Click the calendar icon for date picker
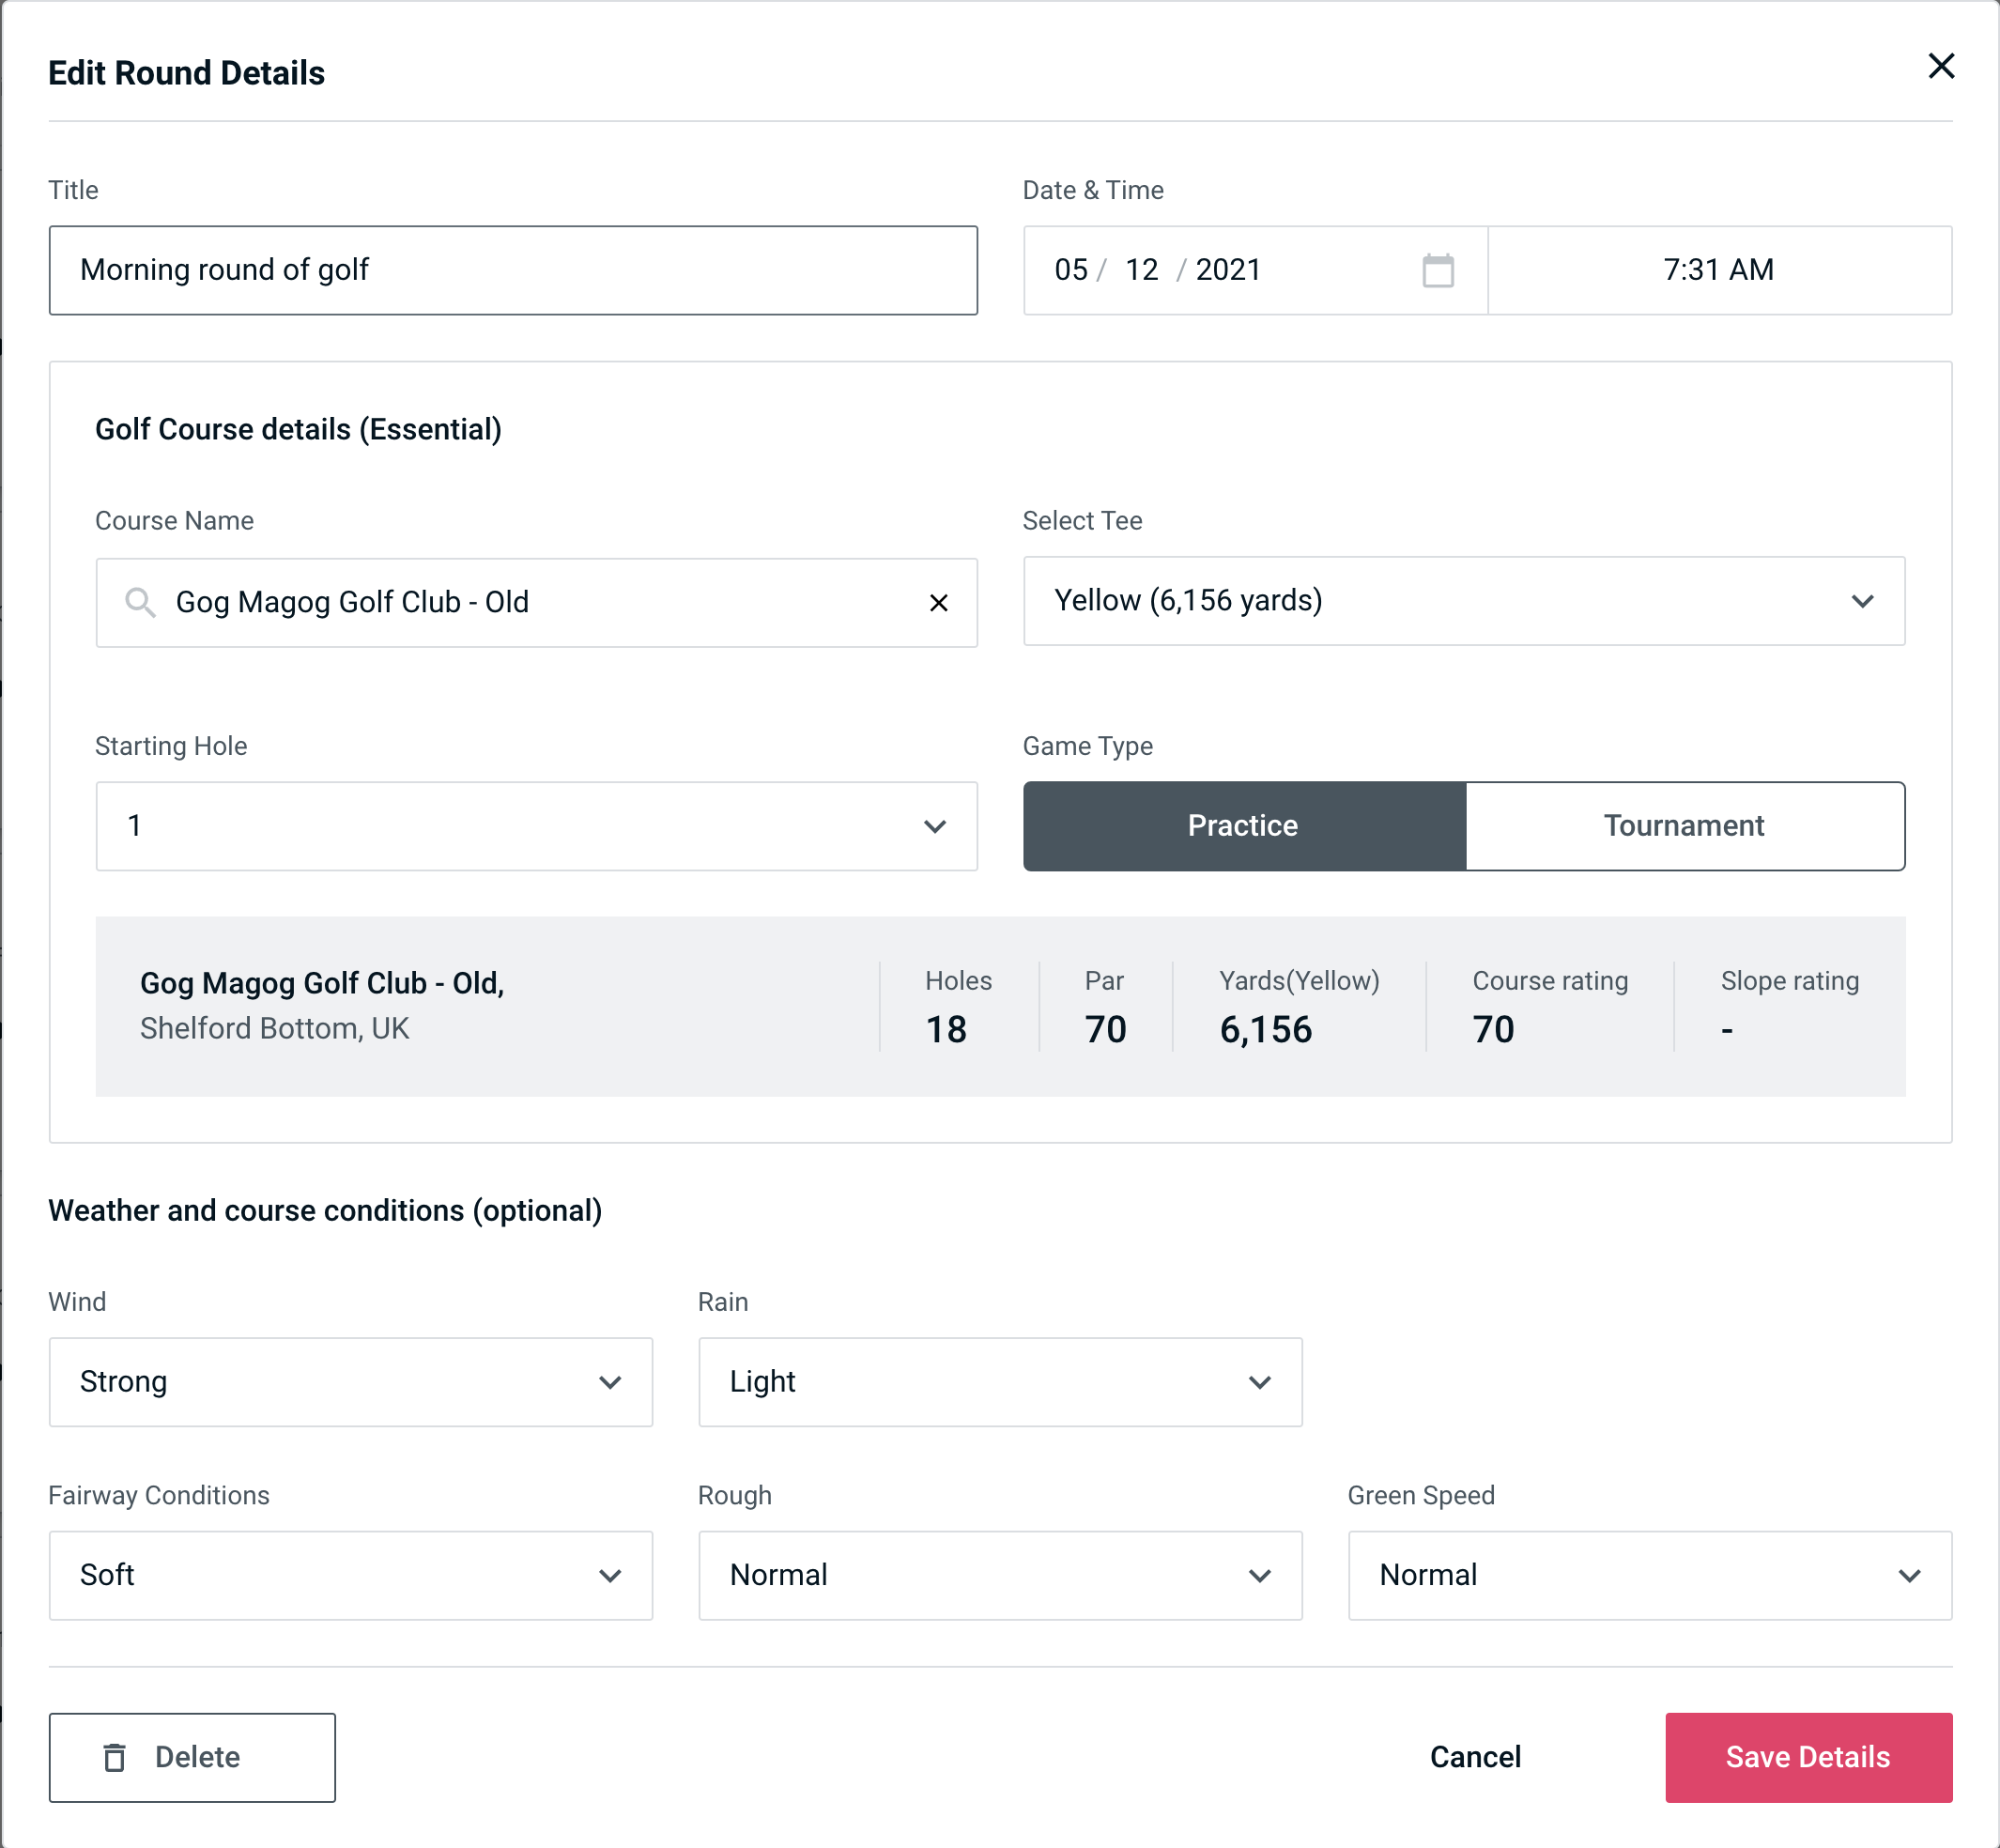 pos(1439,270)
